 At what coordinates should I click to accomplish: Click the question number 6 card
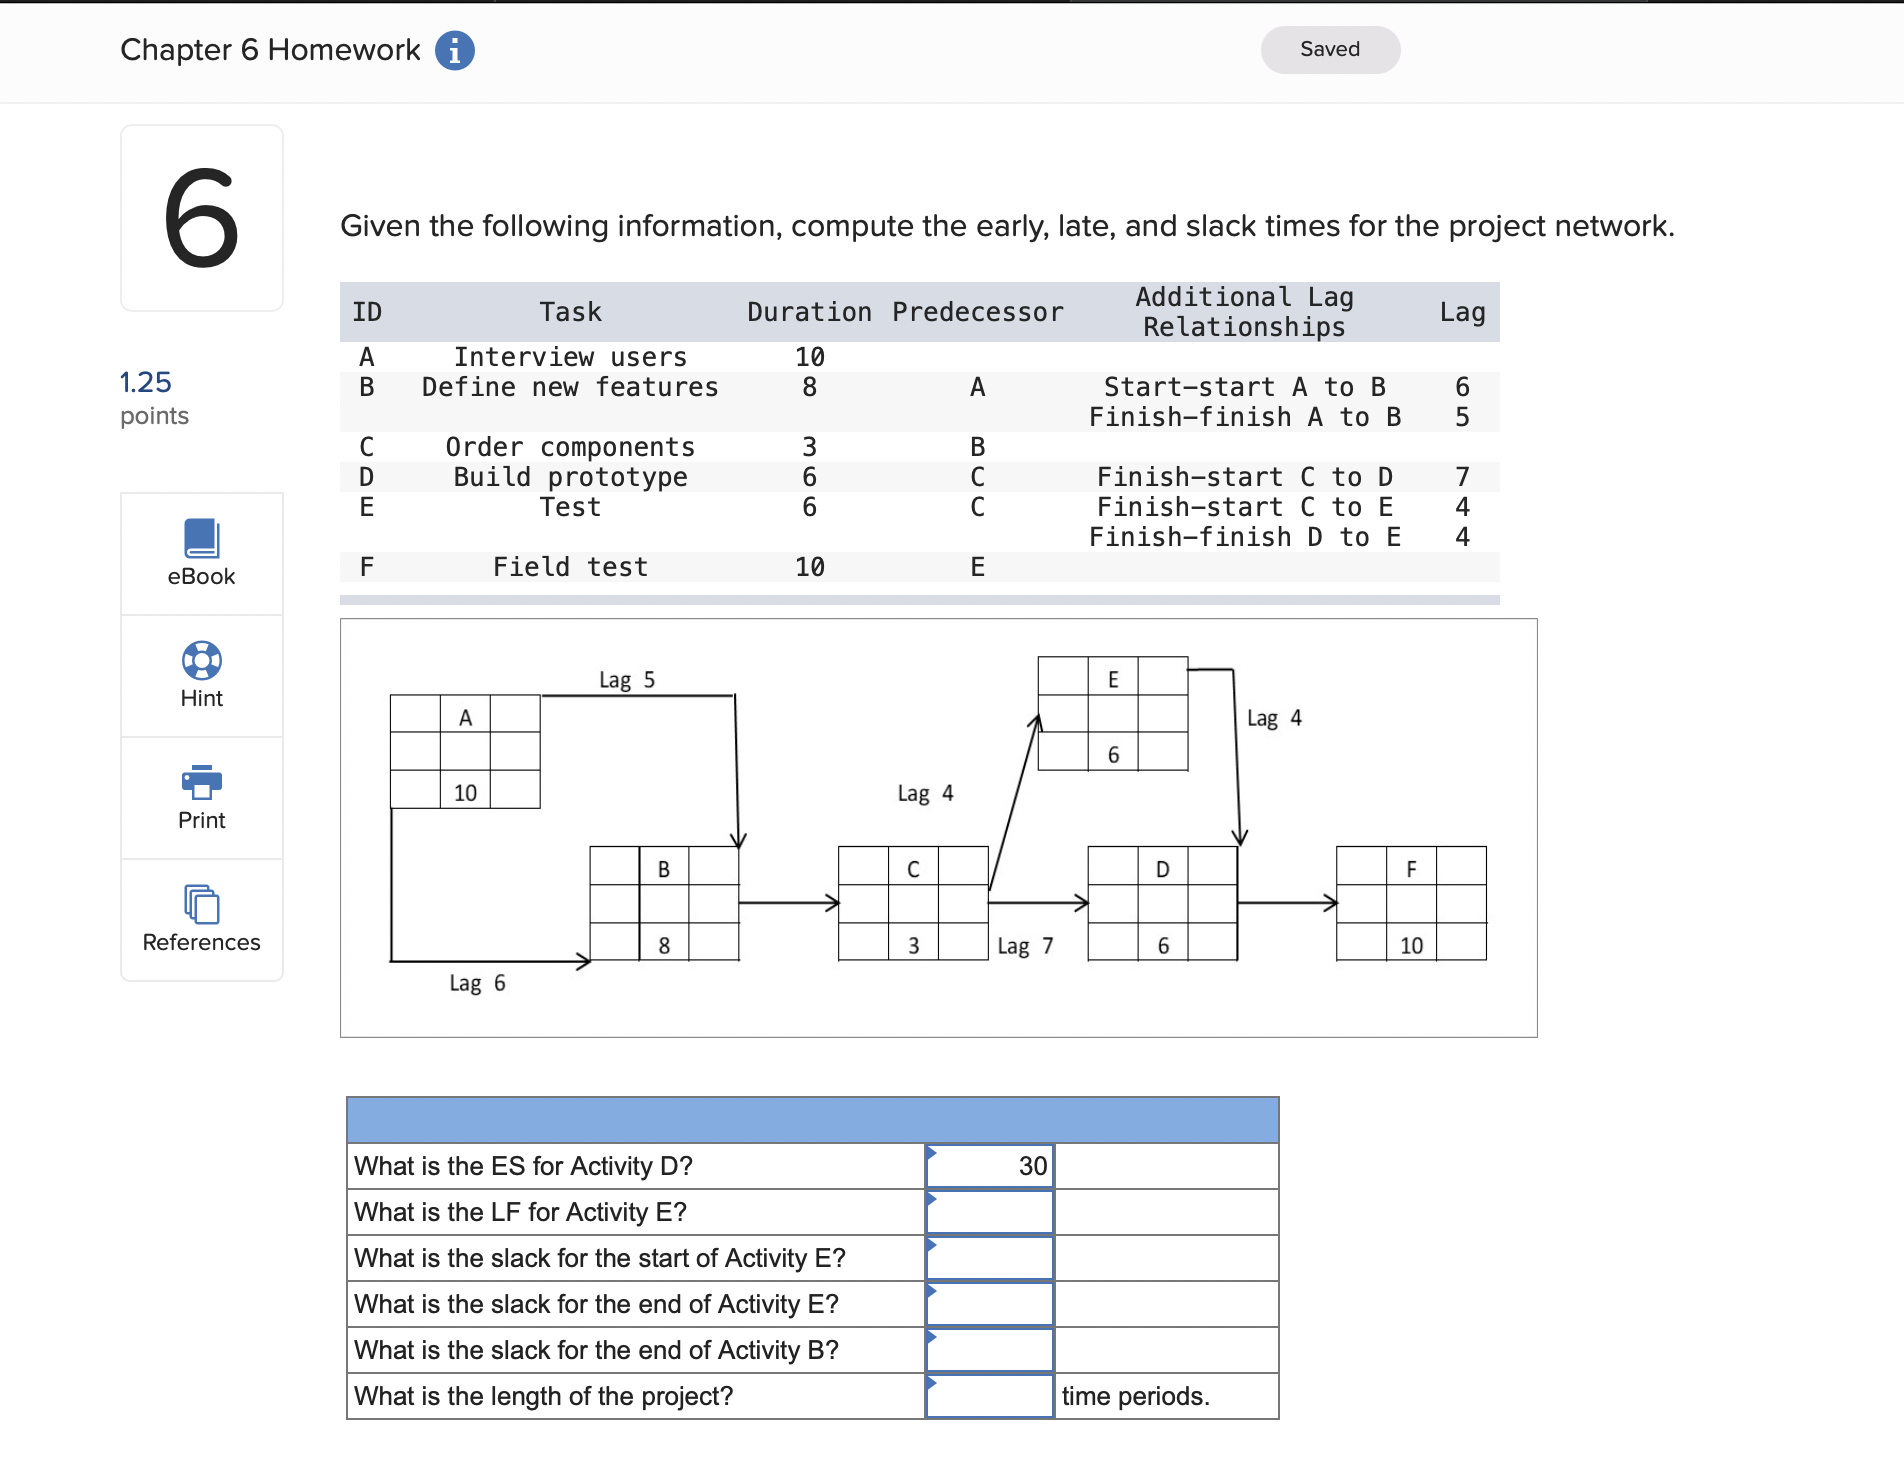pyautogui.click(x=201, y=216)
